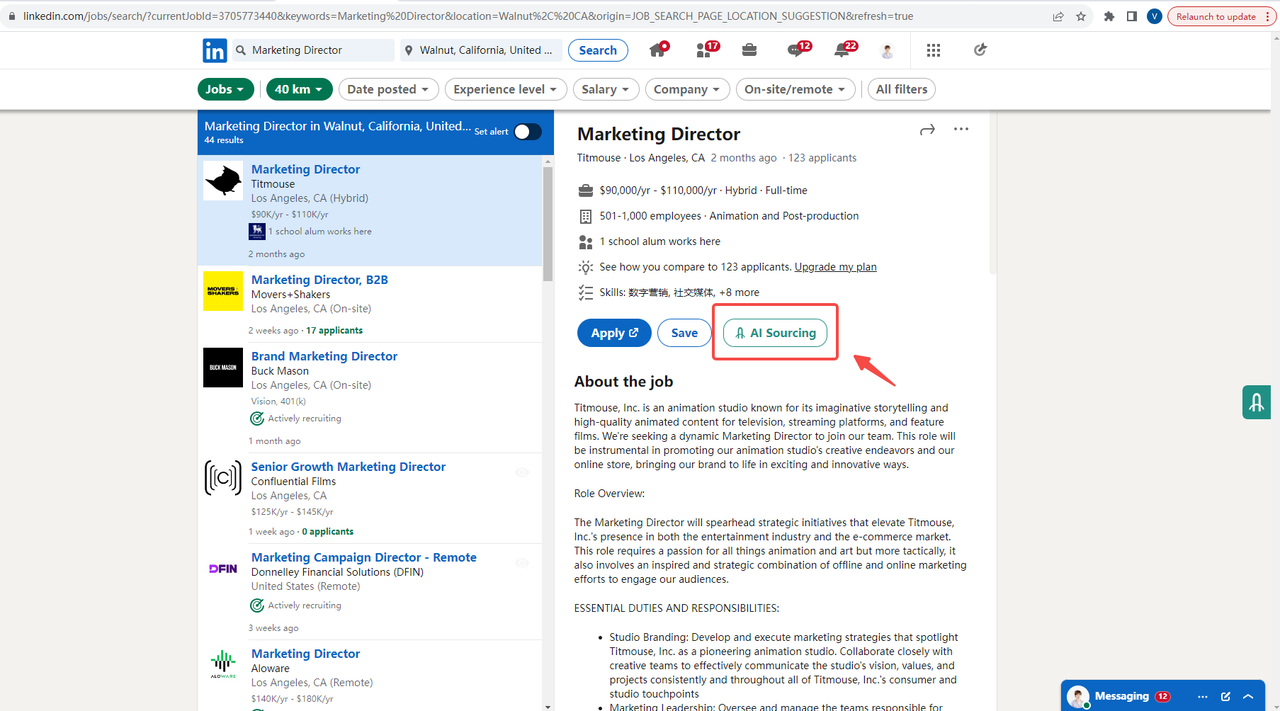Expand the Experience level filter

point(506,89)
